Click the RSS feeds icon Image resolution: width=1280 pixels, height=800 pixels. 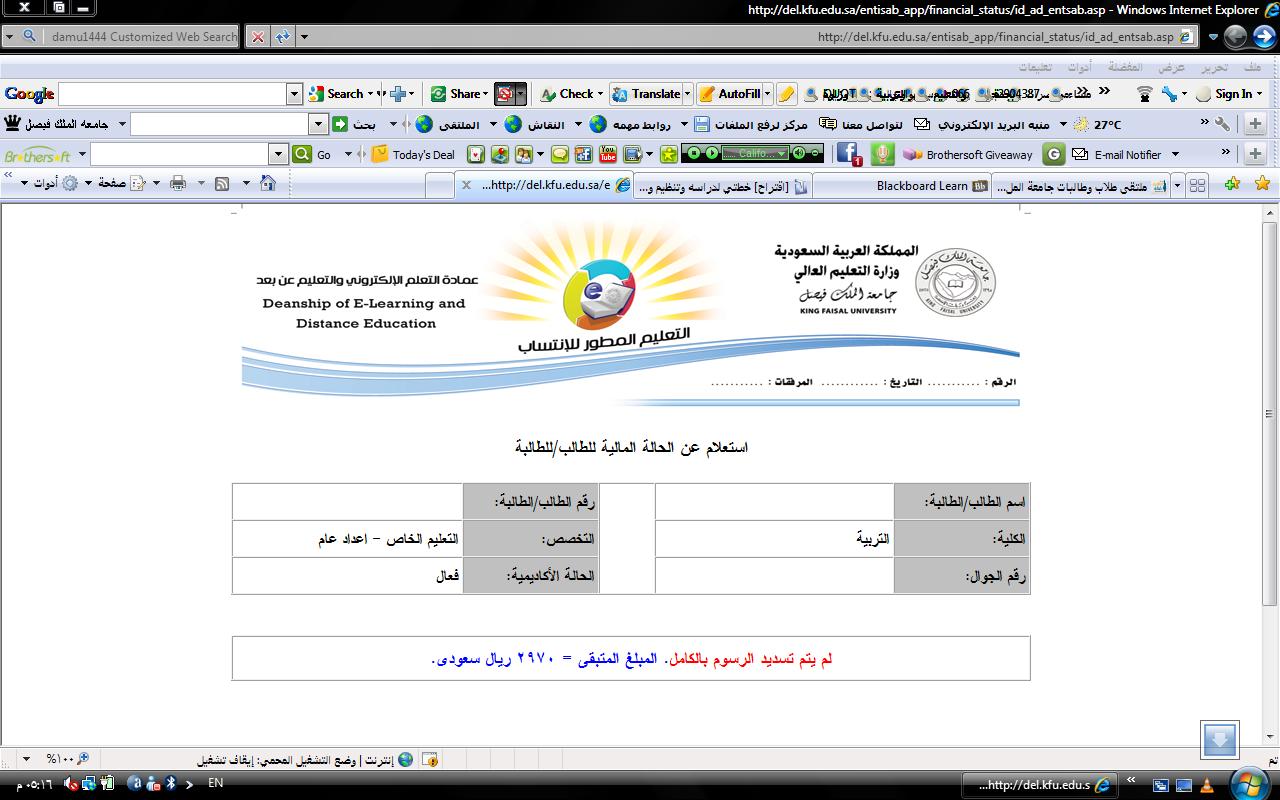[222, 183]
